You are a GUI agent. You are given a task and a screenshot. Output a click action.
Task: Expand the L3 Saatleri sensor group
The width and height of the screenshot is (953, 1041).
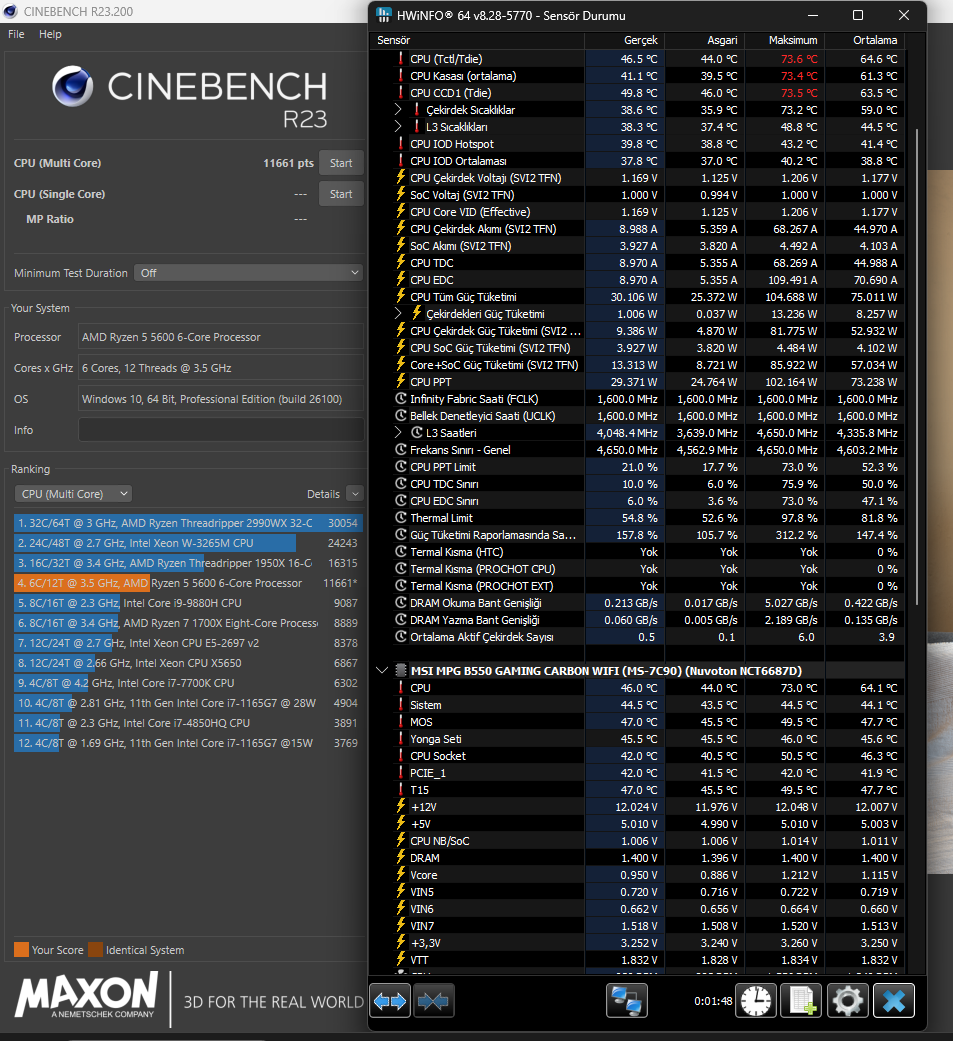398,432
